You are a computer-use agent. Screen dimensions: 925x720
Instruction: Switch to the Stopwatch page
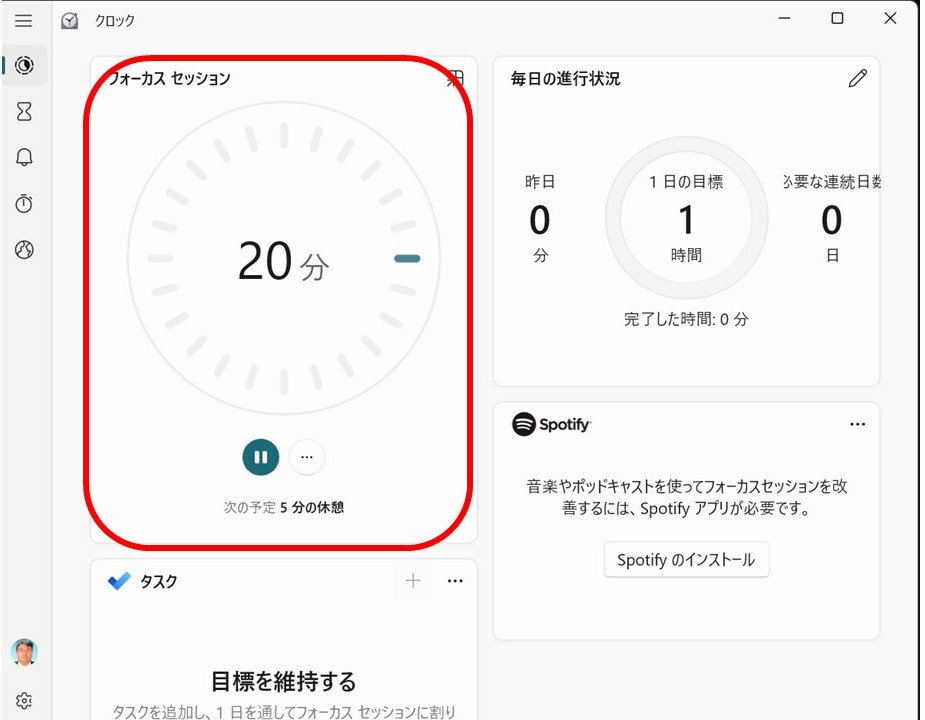(x=24, y=204)
